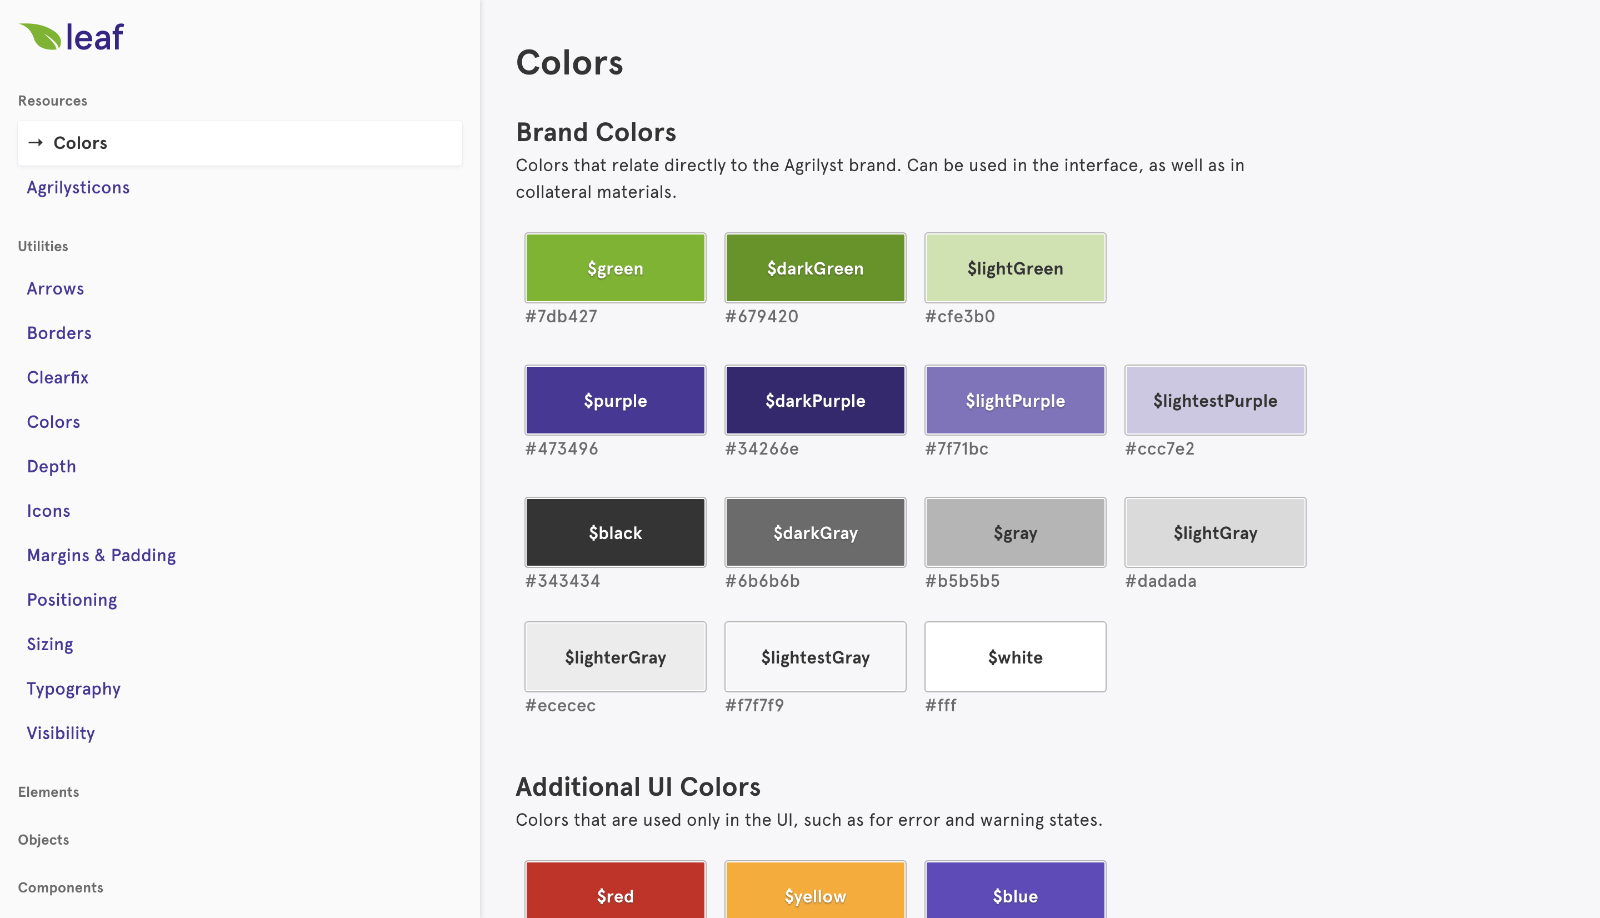Go to the Arrows utilities page

(55, 289)
